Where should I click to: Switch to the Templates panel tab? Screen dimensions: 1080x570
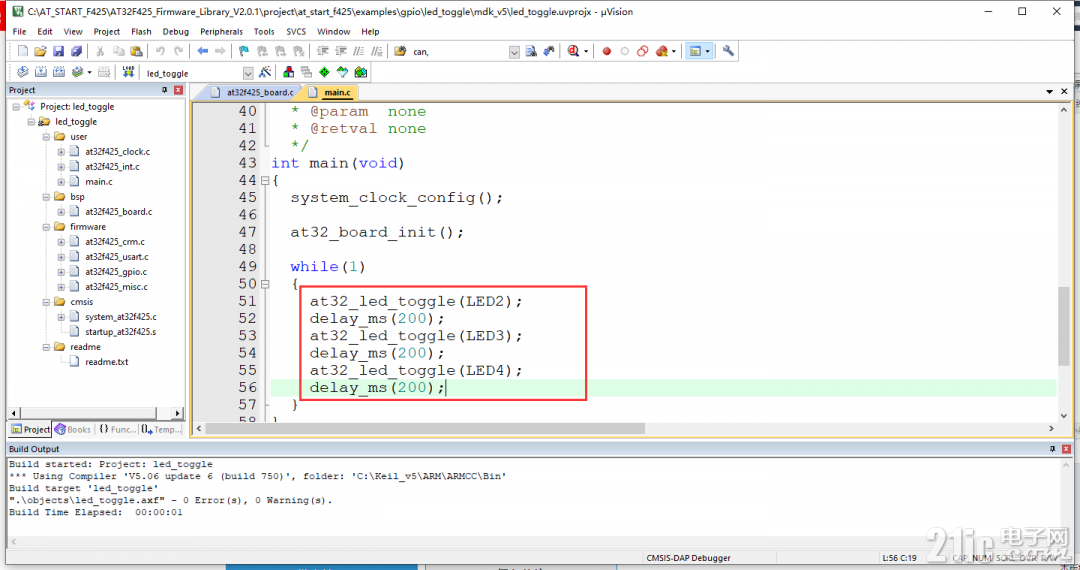tap(160, 429)
